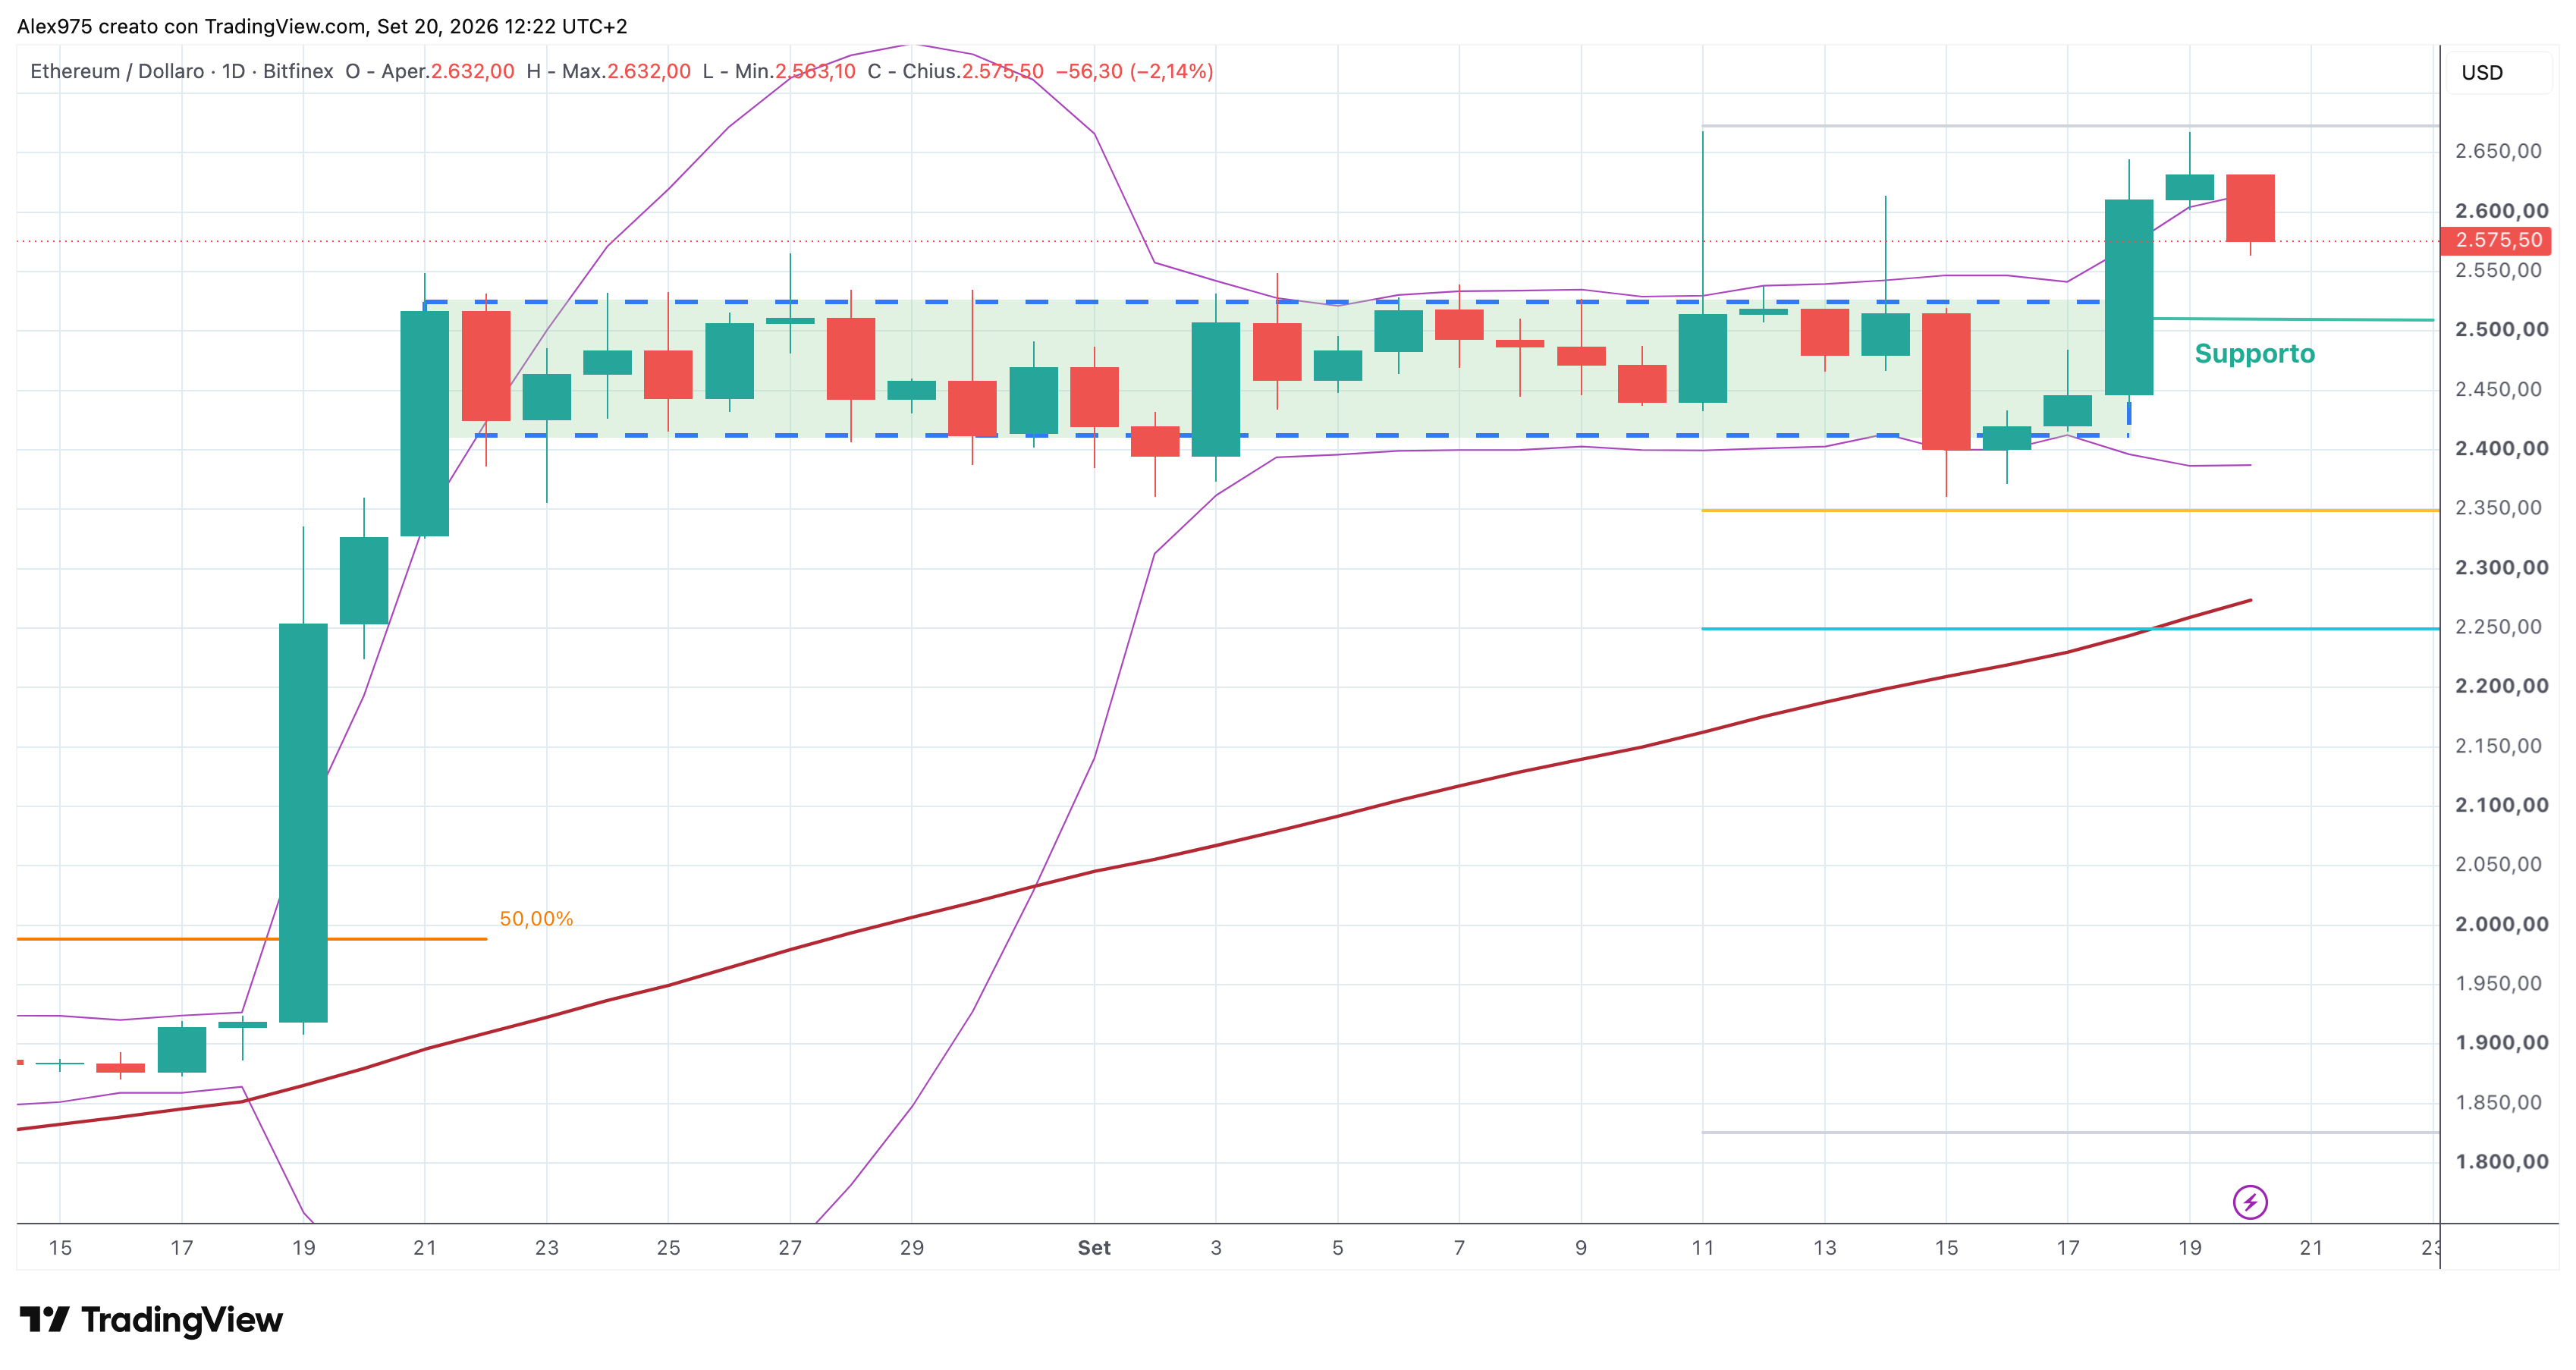2576x1370 pixels.
Task: Click the latest red candle on September 20
Action: coord(2250,208)
